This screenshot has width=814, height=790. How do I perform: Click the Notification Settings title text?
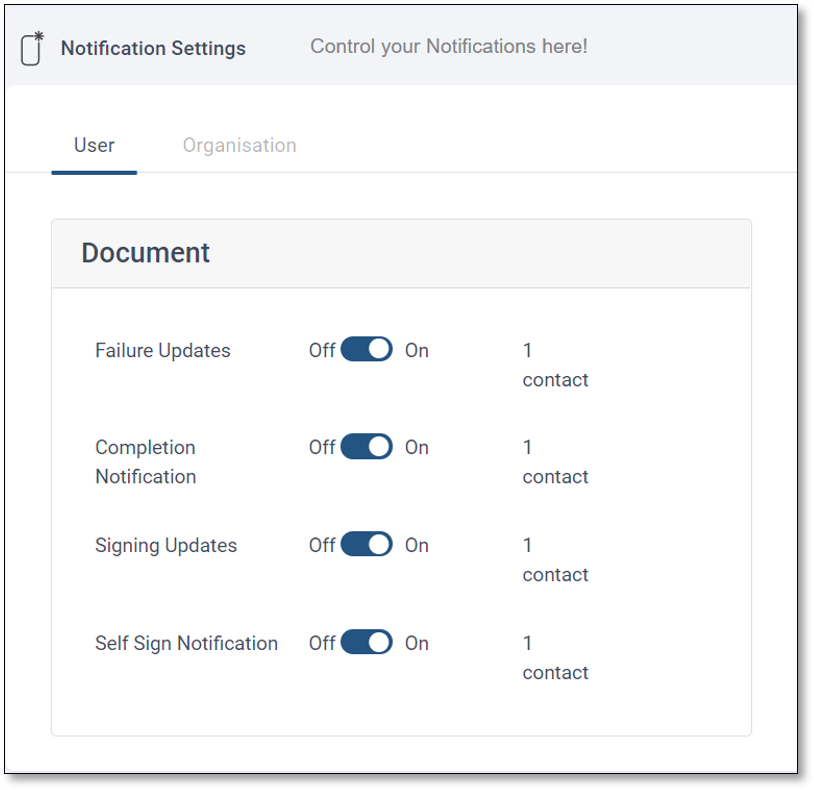pyautogui.click(x=153, y=48)
